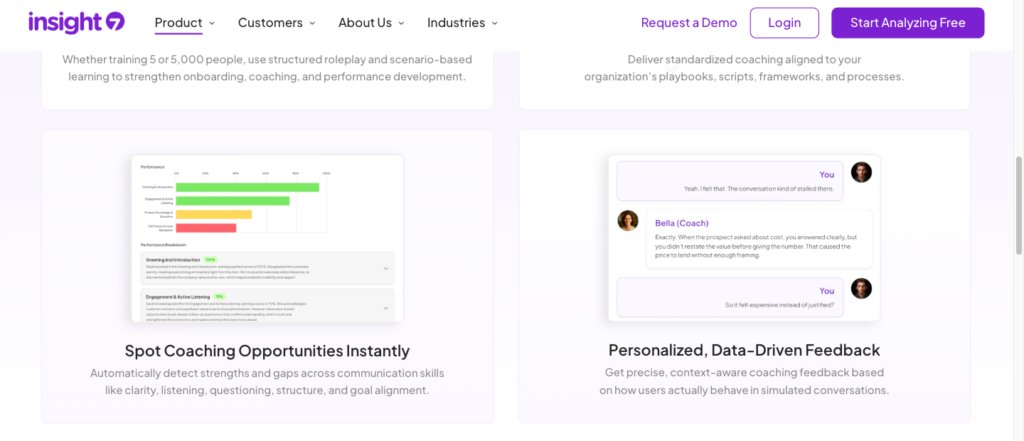This screenshot has width=1024, height=441.
Task: Click the yellow Product Knowledge bar
Action: (x=213, y=214)
